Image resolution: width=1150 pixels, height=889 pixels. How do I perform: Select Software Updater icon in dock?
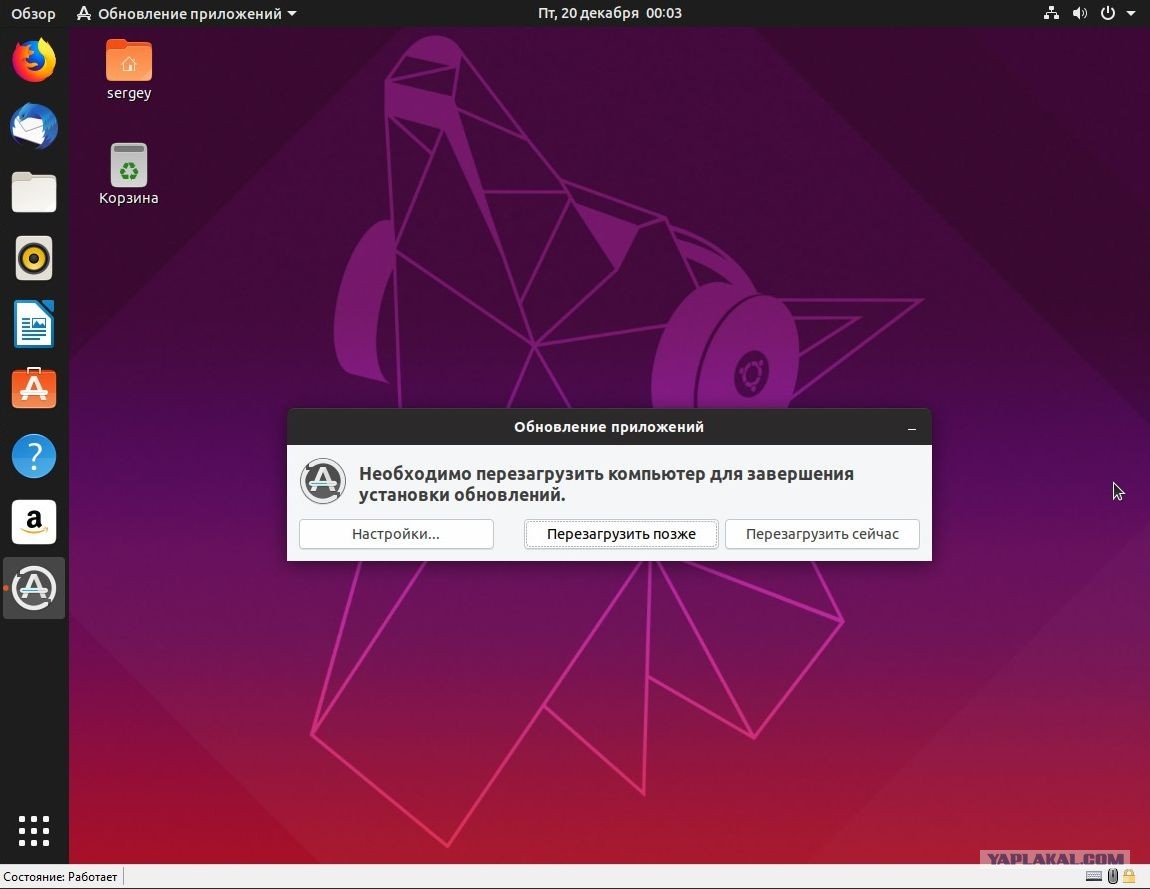[x=34, y=588]
